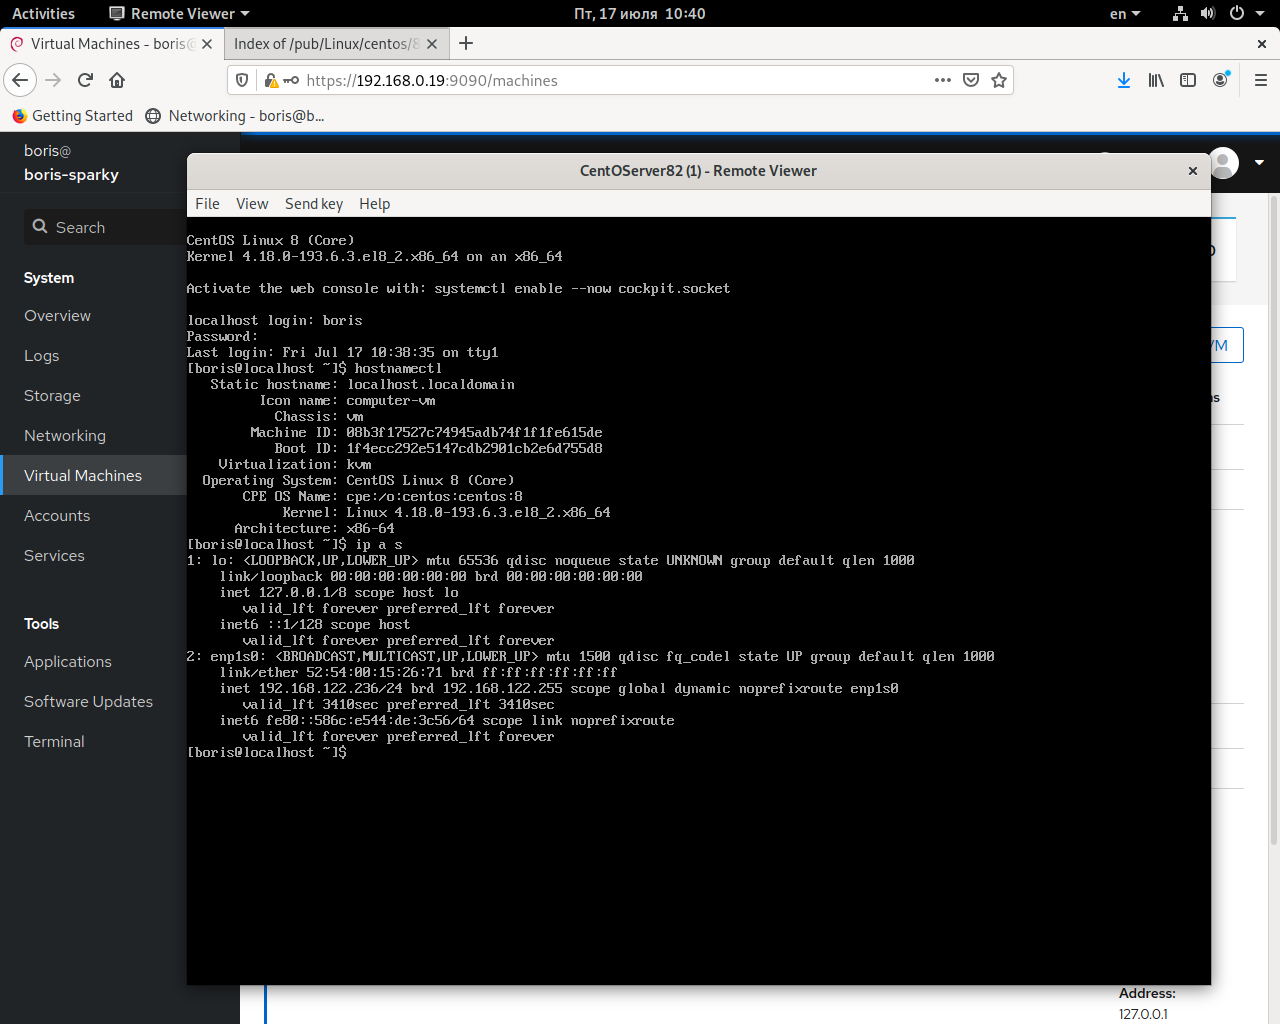Viewport: 1280px width, 1024px height.
Task: Toggle the Firefox sidebar icon
Action: pos(1188,80)
